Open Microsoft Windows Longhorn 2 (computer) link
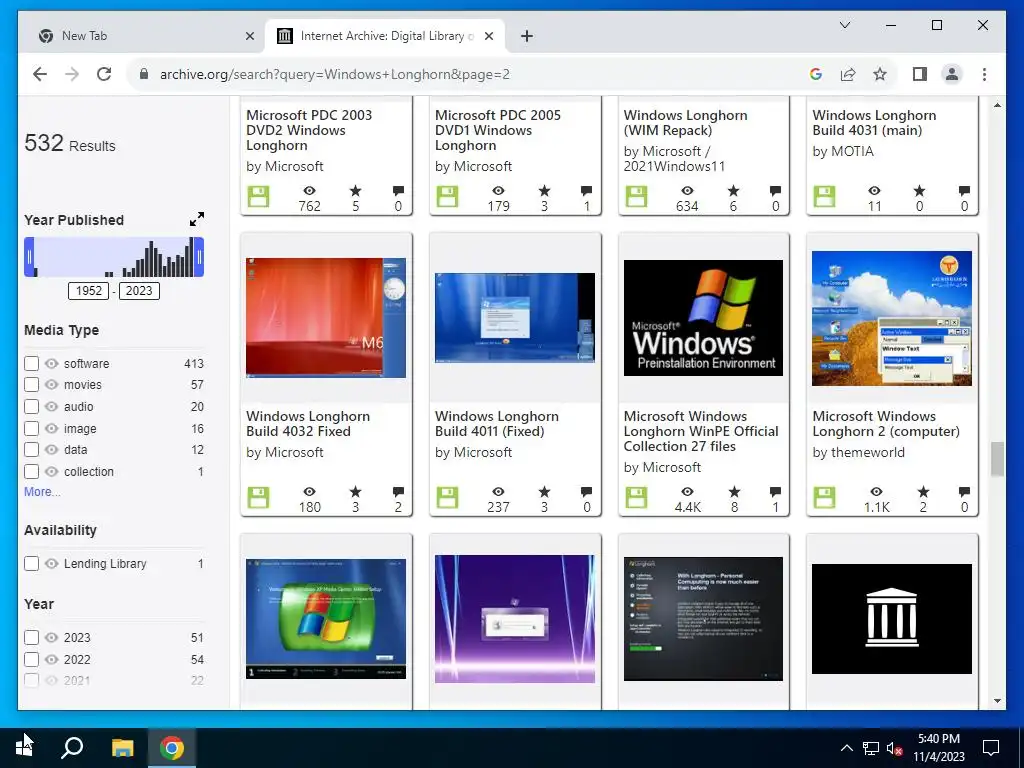The height and width of the screenshot is (768, 1024). [886, 424]
